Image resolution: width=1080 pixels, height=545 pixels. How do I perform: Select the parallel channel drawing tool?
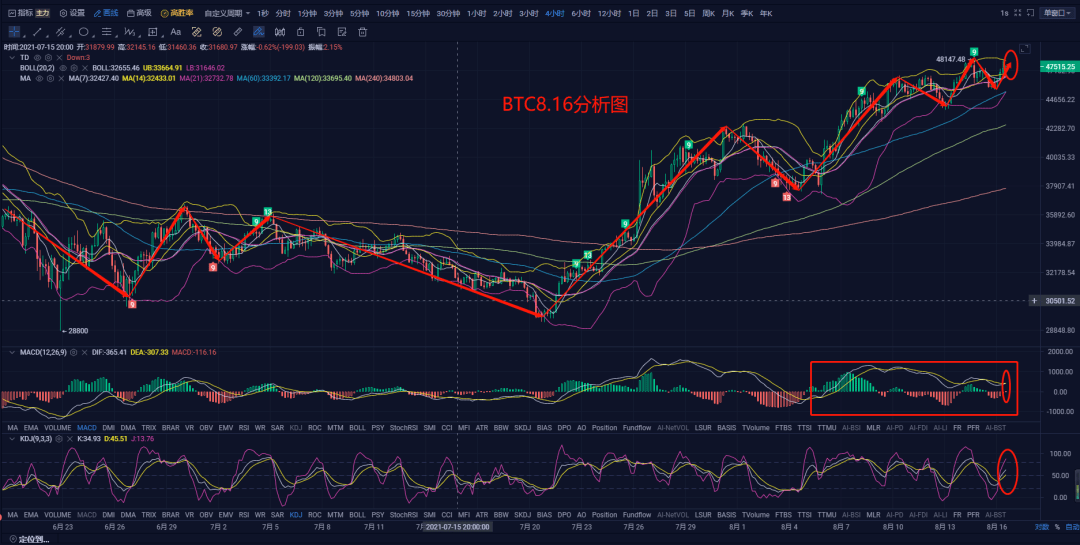click(61, 32)
